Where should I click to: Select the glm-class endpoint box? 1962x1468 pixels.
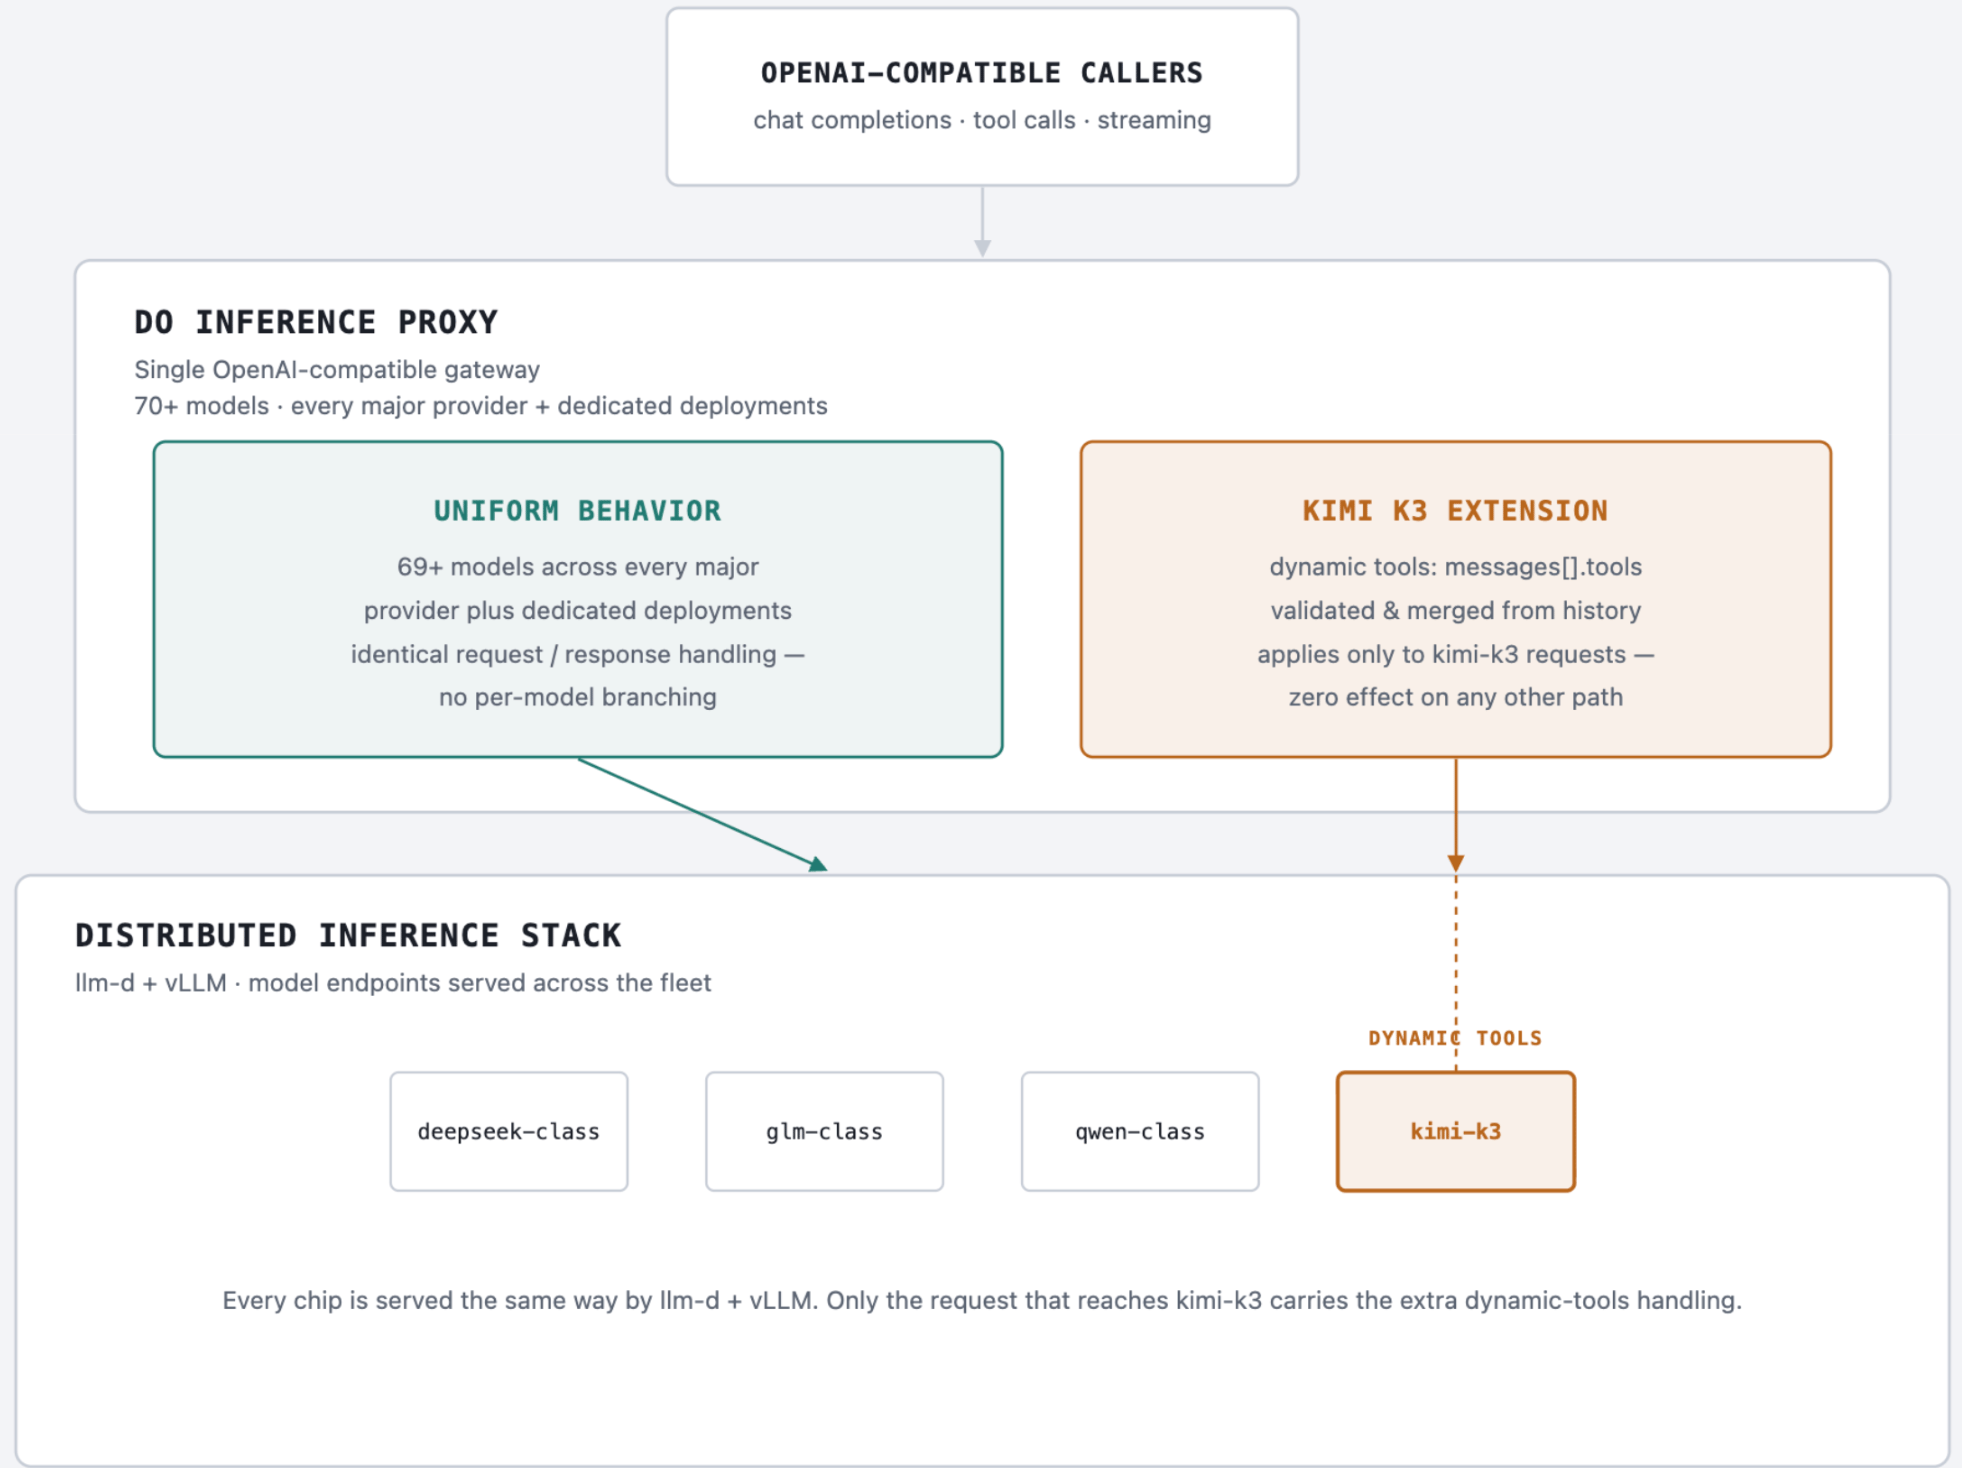pyautogui.click(x=824, y=1131)
